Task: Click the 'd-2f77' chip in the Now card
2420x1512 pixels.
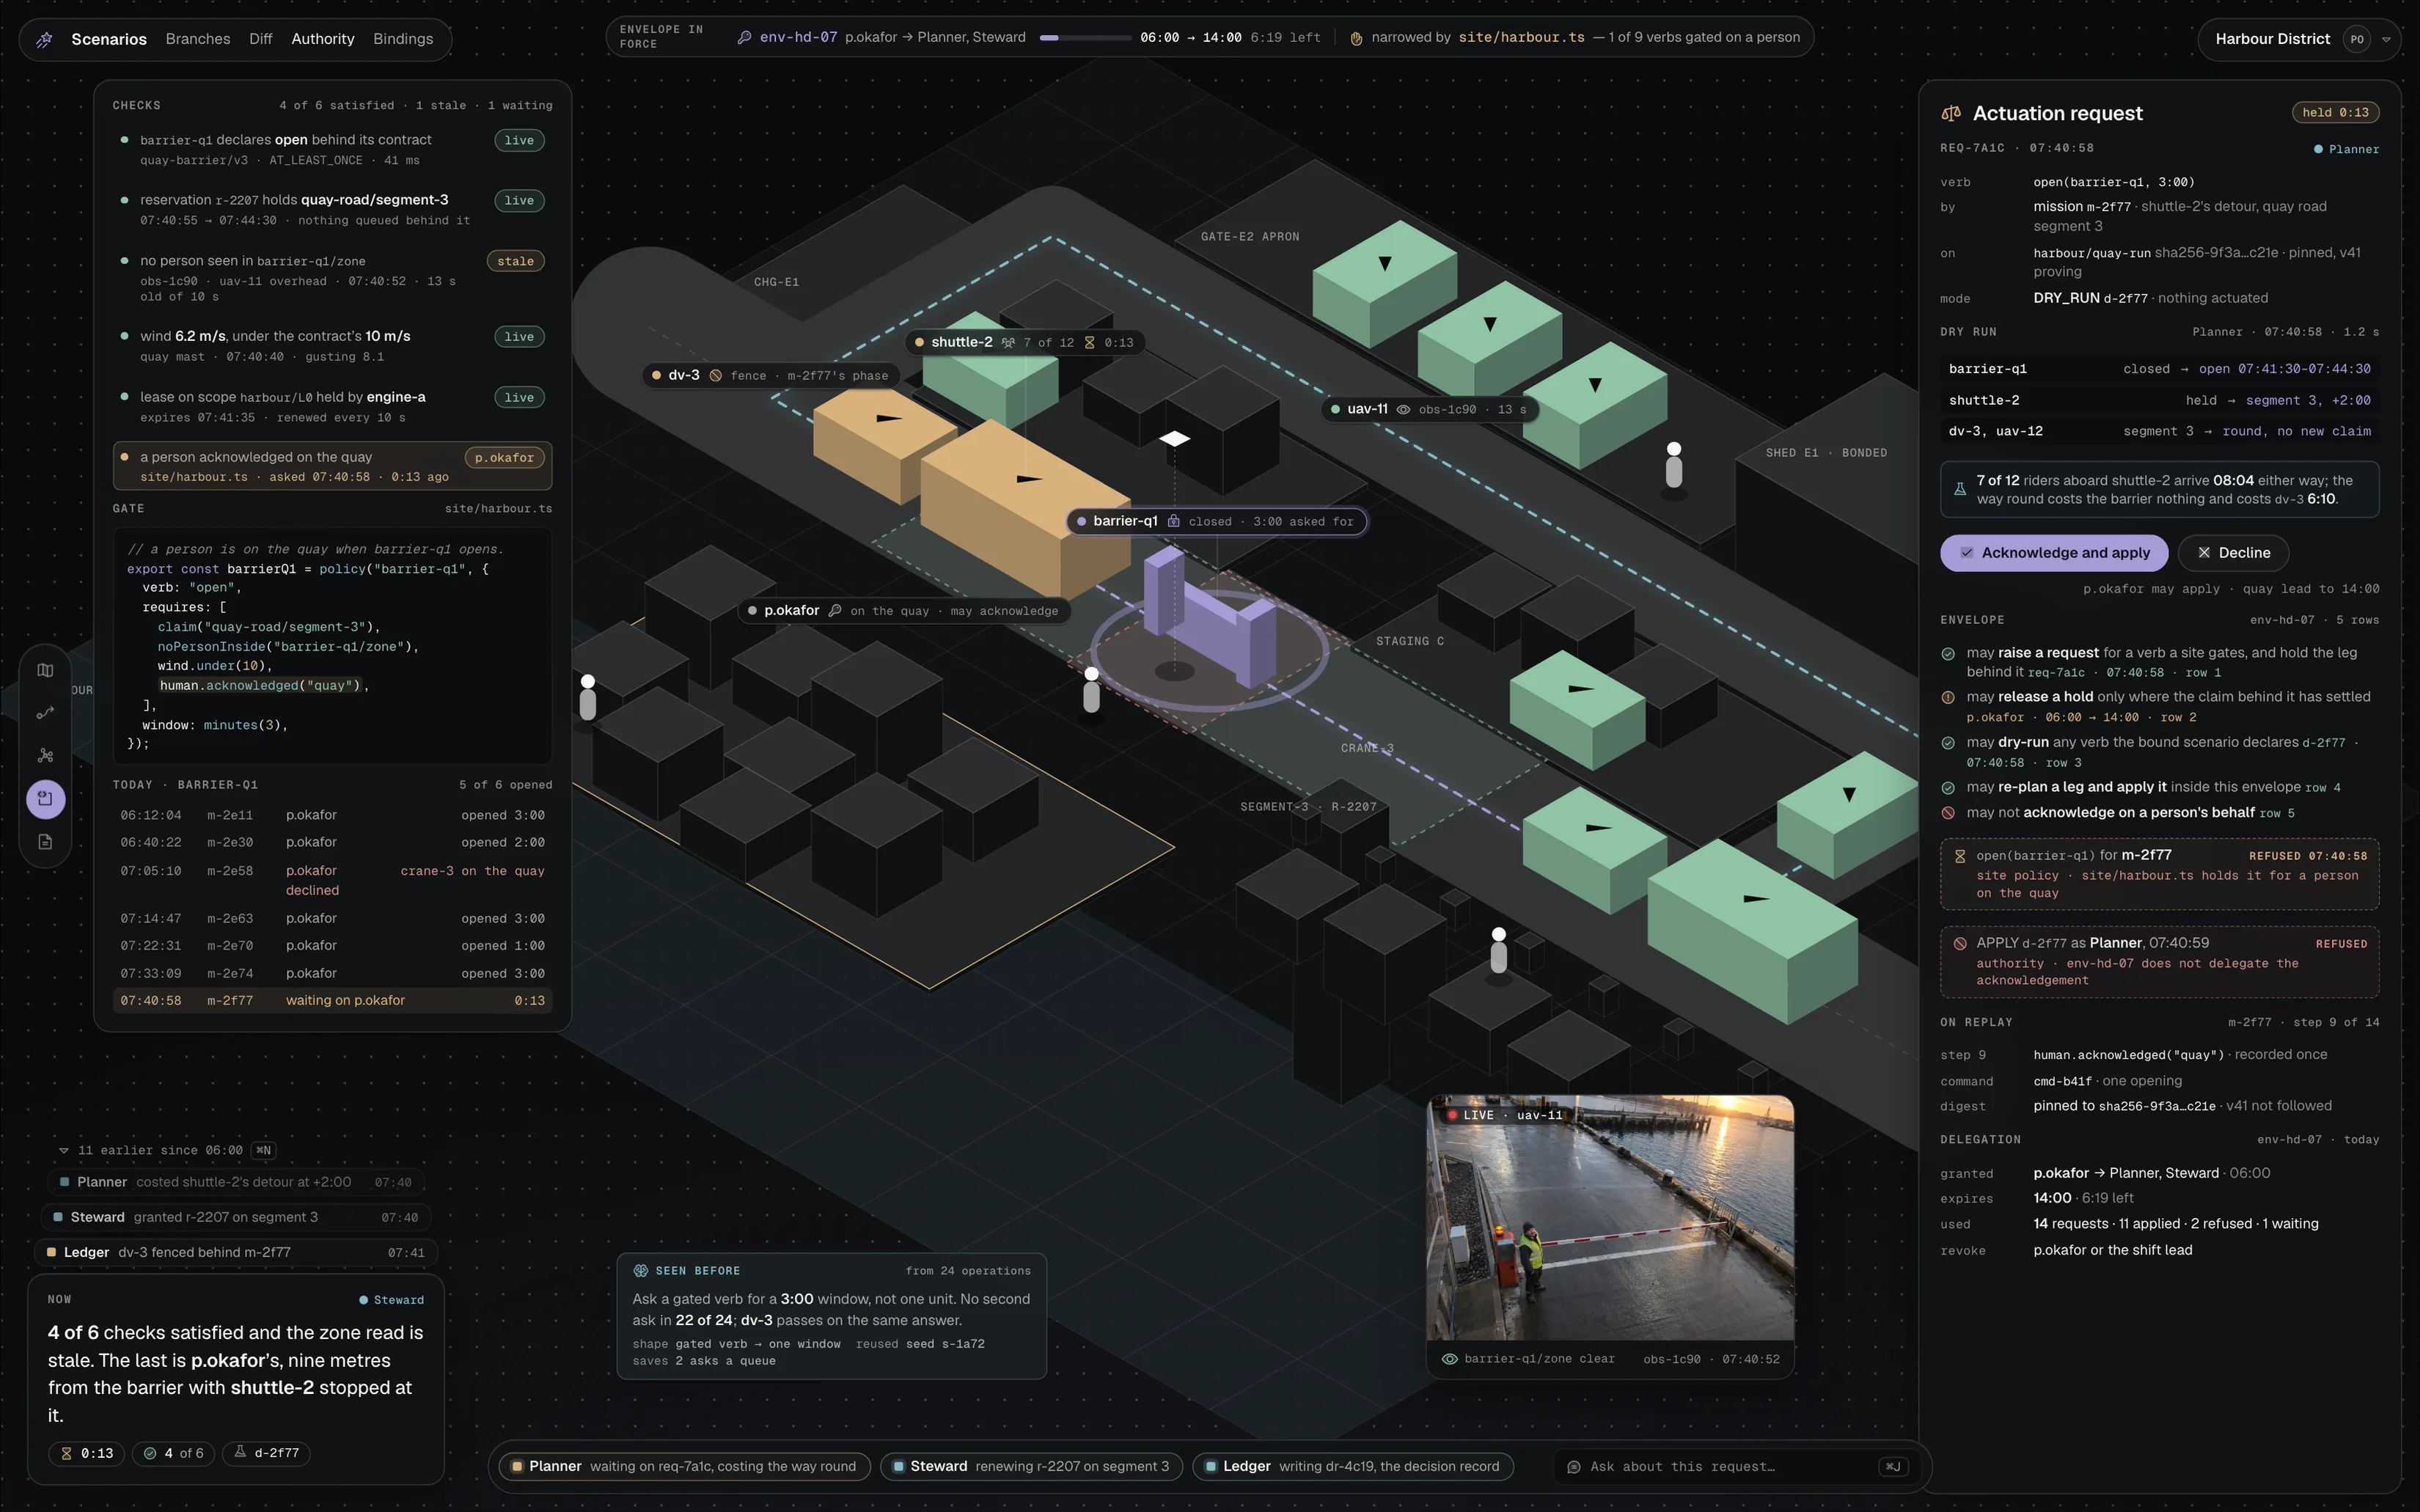Action: click(267, 1453)
